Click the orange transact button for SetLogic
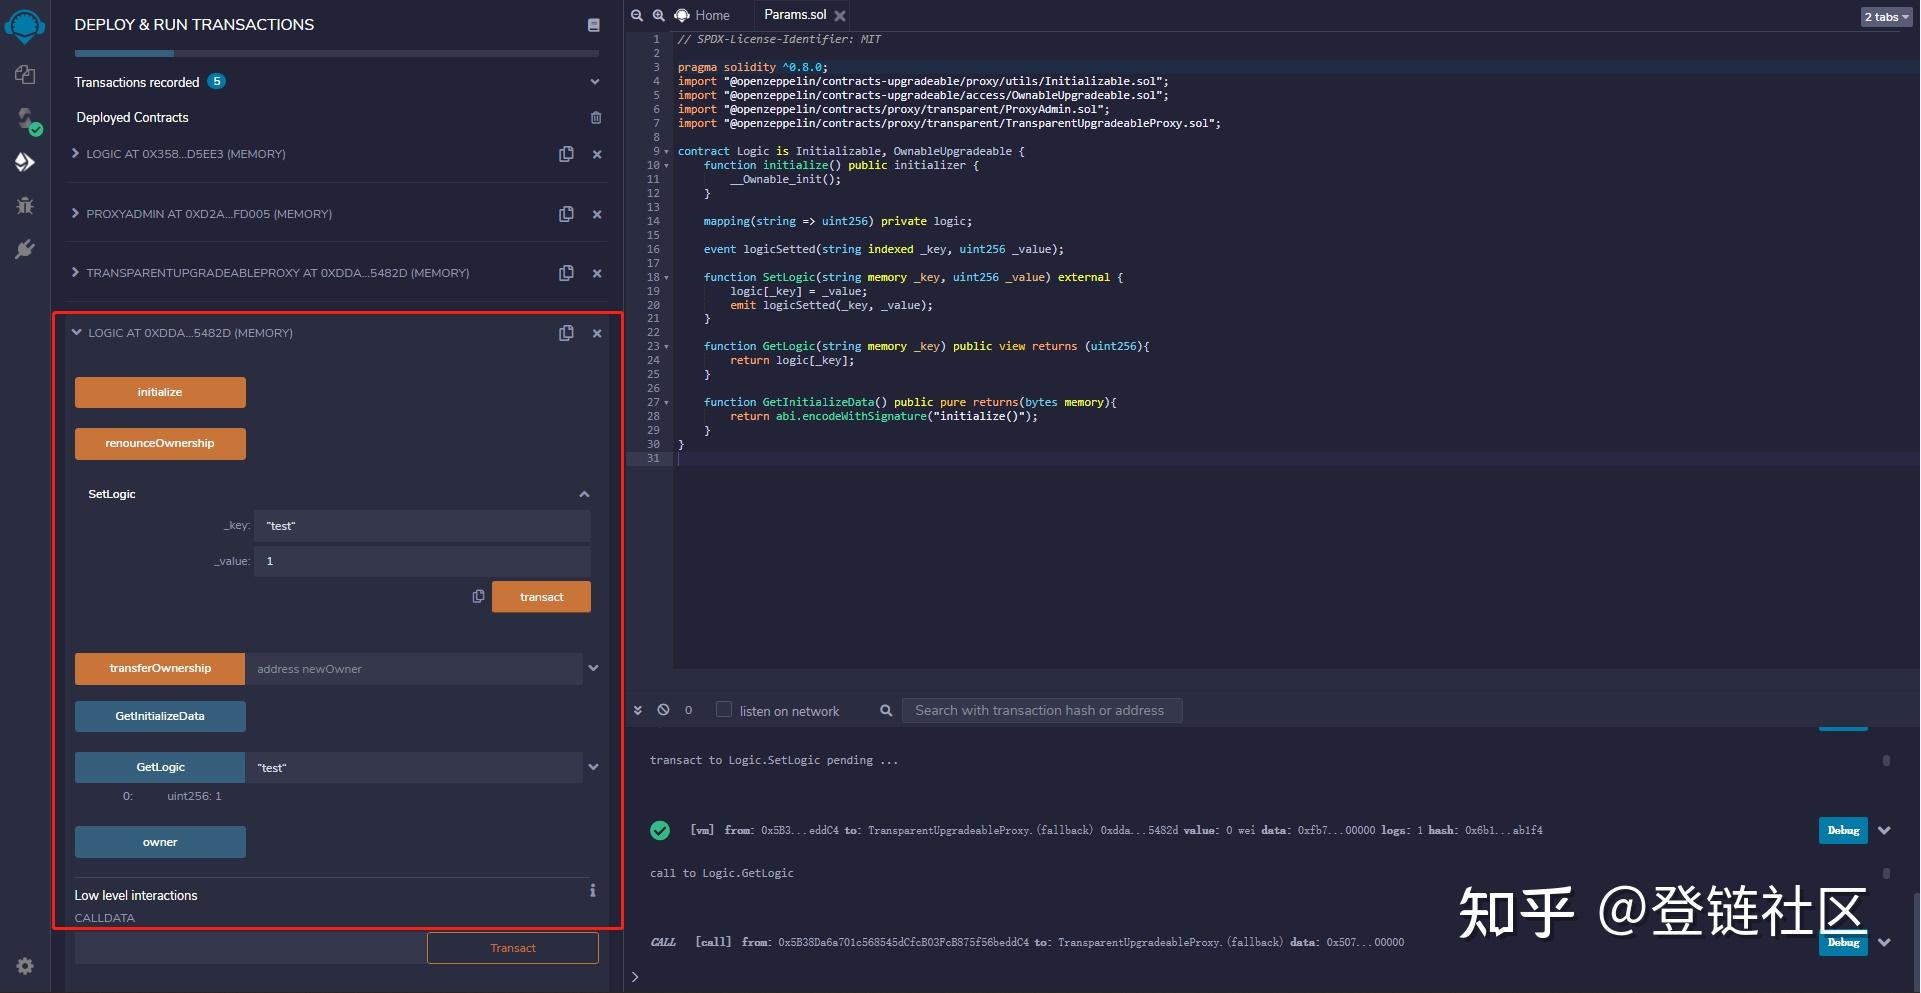 [541, 597]
